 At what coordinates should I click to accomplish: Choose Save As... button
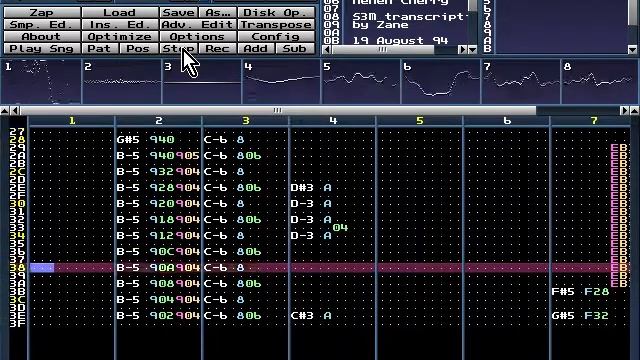point(218,13)
